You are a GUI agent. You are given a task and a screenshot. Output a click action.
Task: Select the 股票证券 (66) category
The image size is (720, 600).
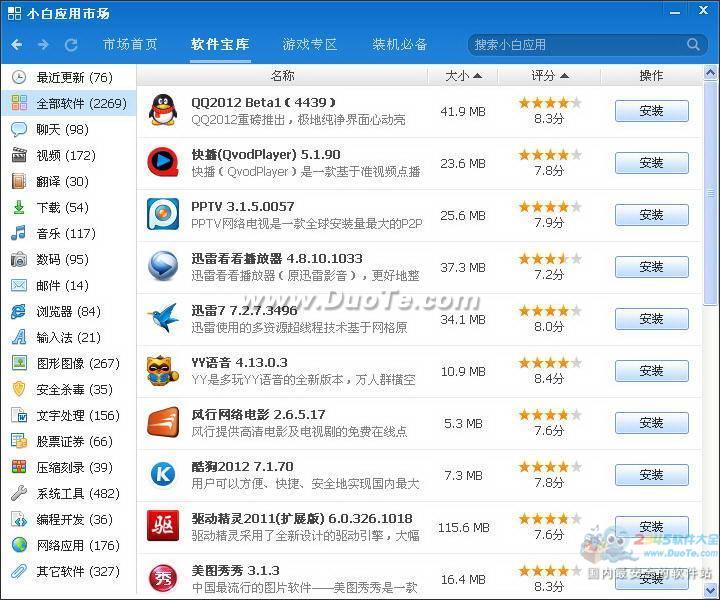pyautogui.click(x=68, y=441)
